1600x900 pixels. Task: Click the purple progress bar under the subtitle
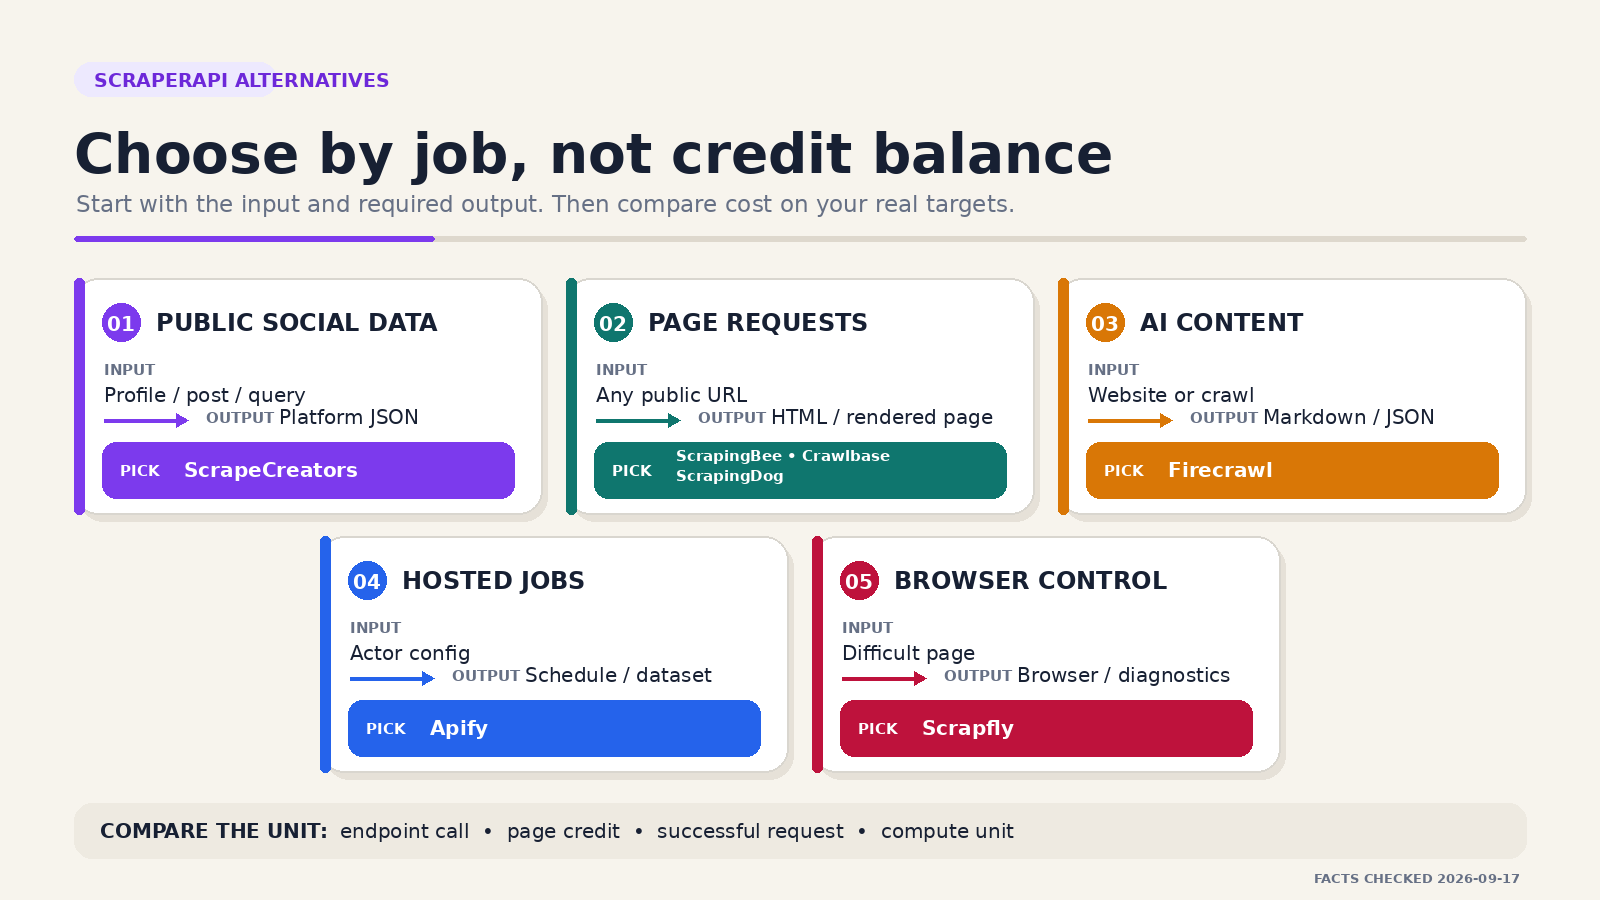click(254, 239)
